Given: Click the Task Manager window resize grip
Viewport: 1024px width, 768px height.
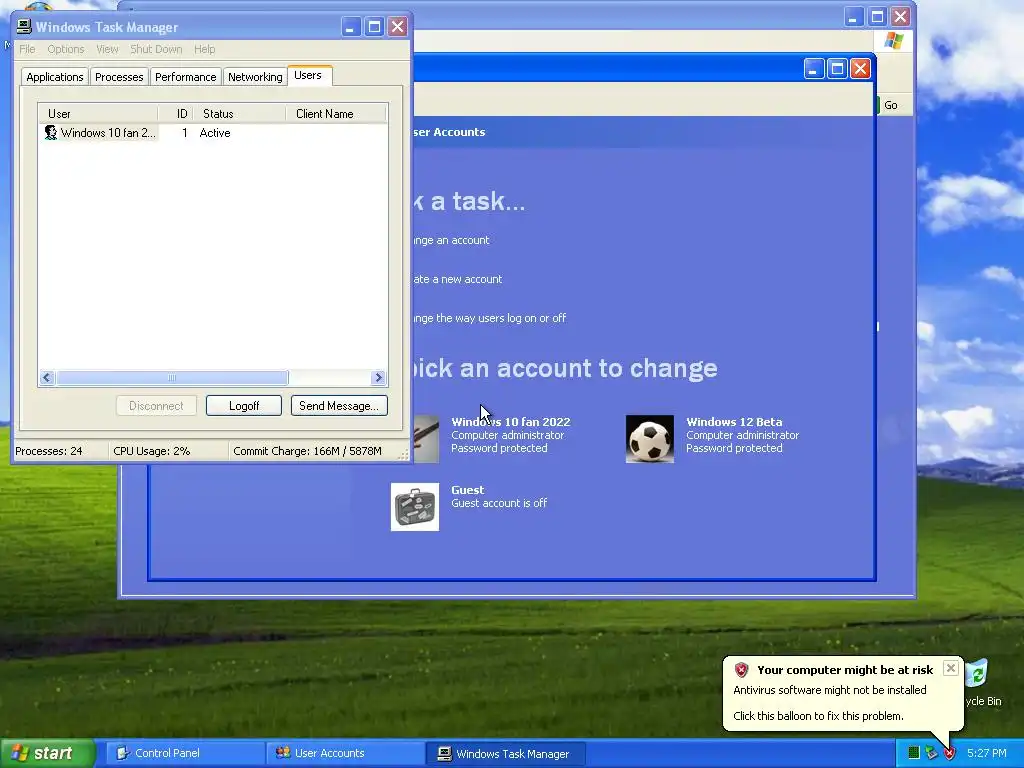Looking at the screenshot, I should tap(404, 455).
